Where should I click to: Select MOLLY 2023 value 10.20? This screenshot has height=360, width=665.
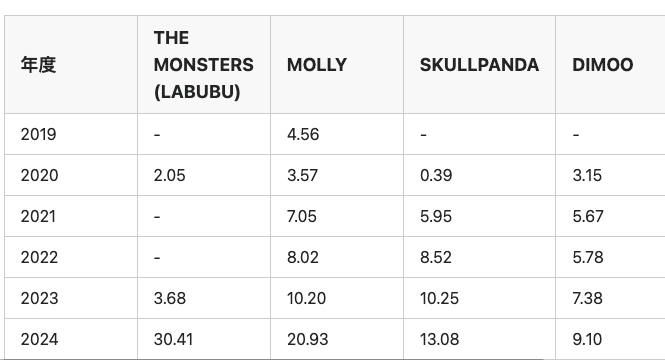(306, 298)
